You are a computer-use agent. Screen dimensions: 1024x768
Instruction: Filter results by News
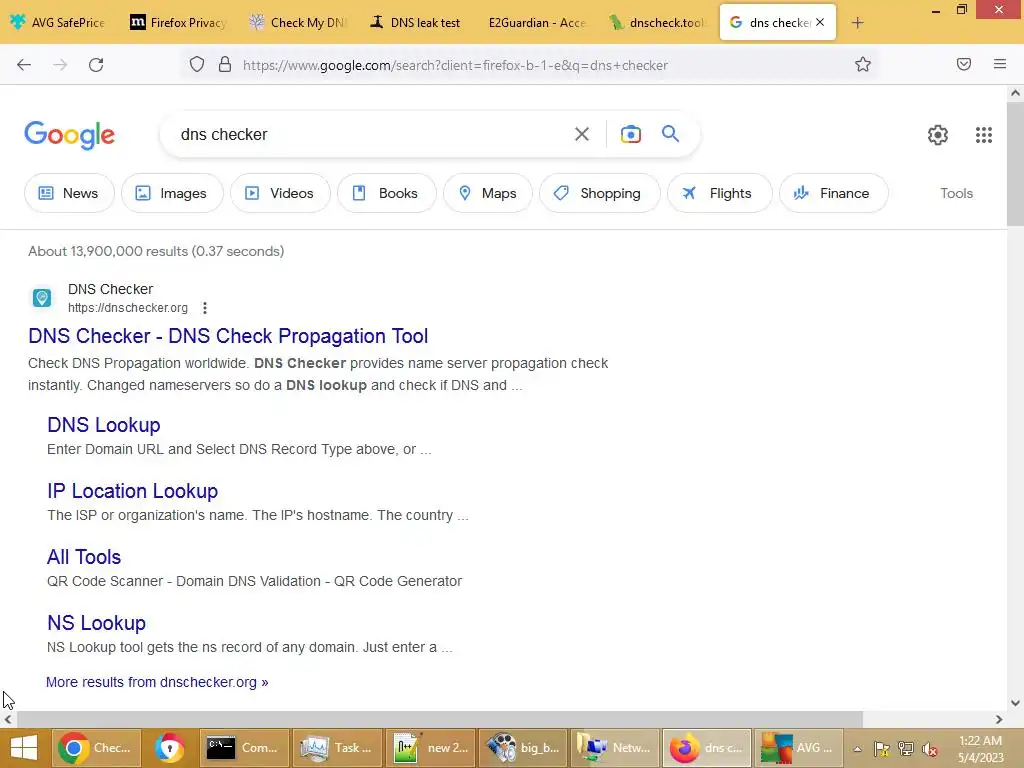point(69,193)
